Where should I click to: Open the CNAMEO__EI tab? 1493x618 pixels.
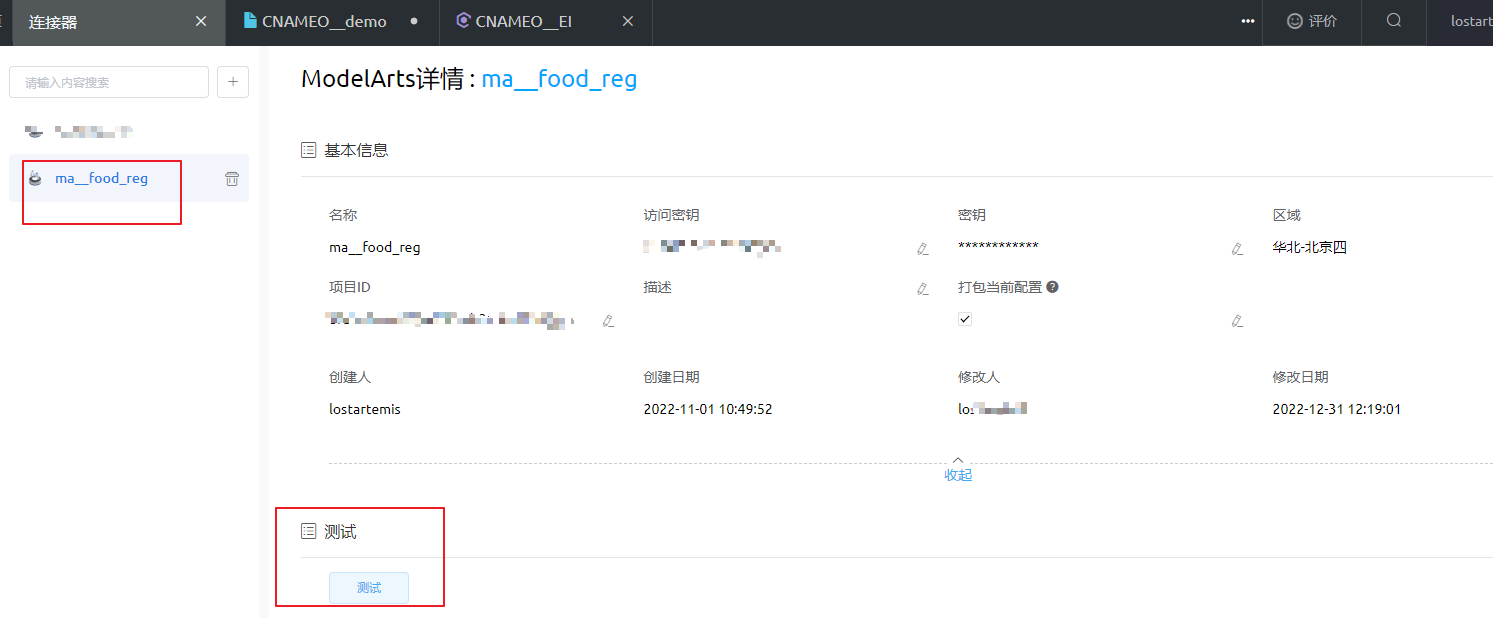pos(523,22)
